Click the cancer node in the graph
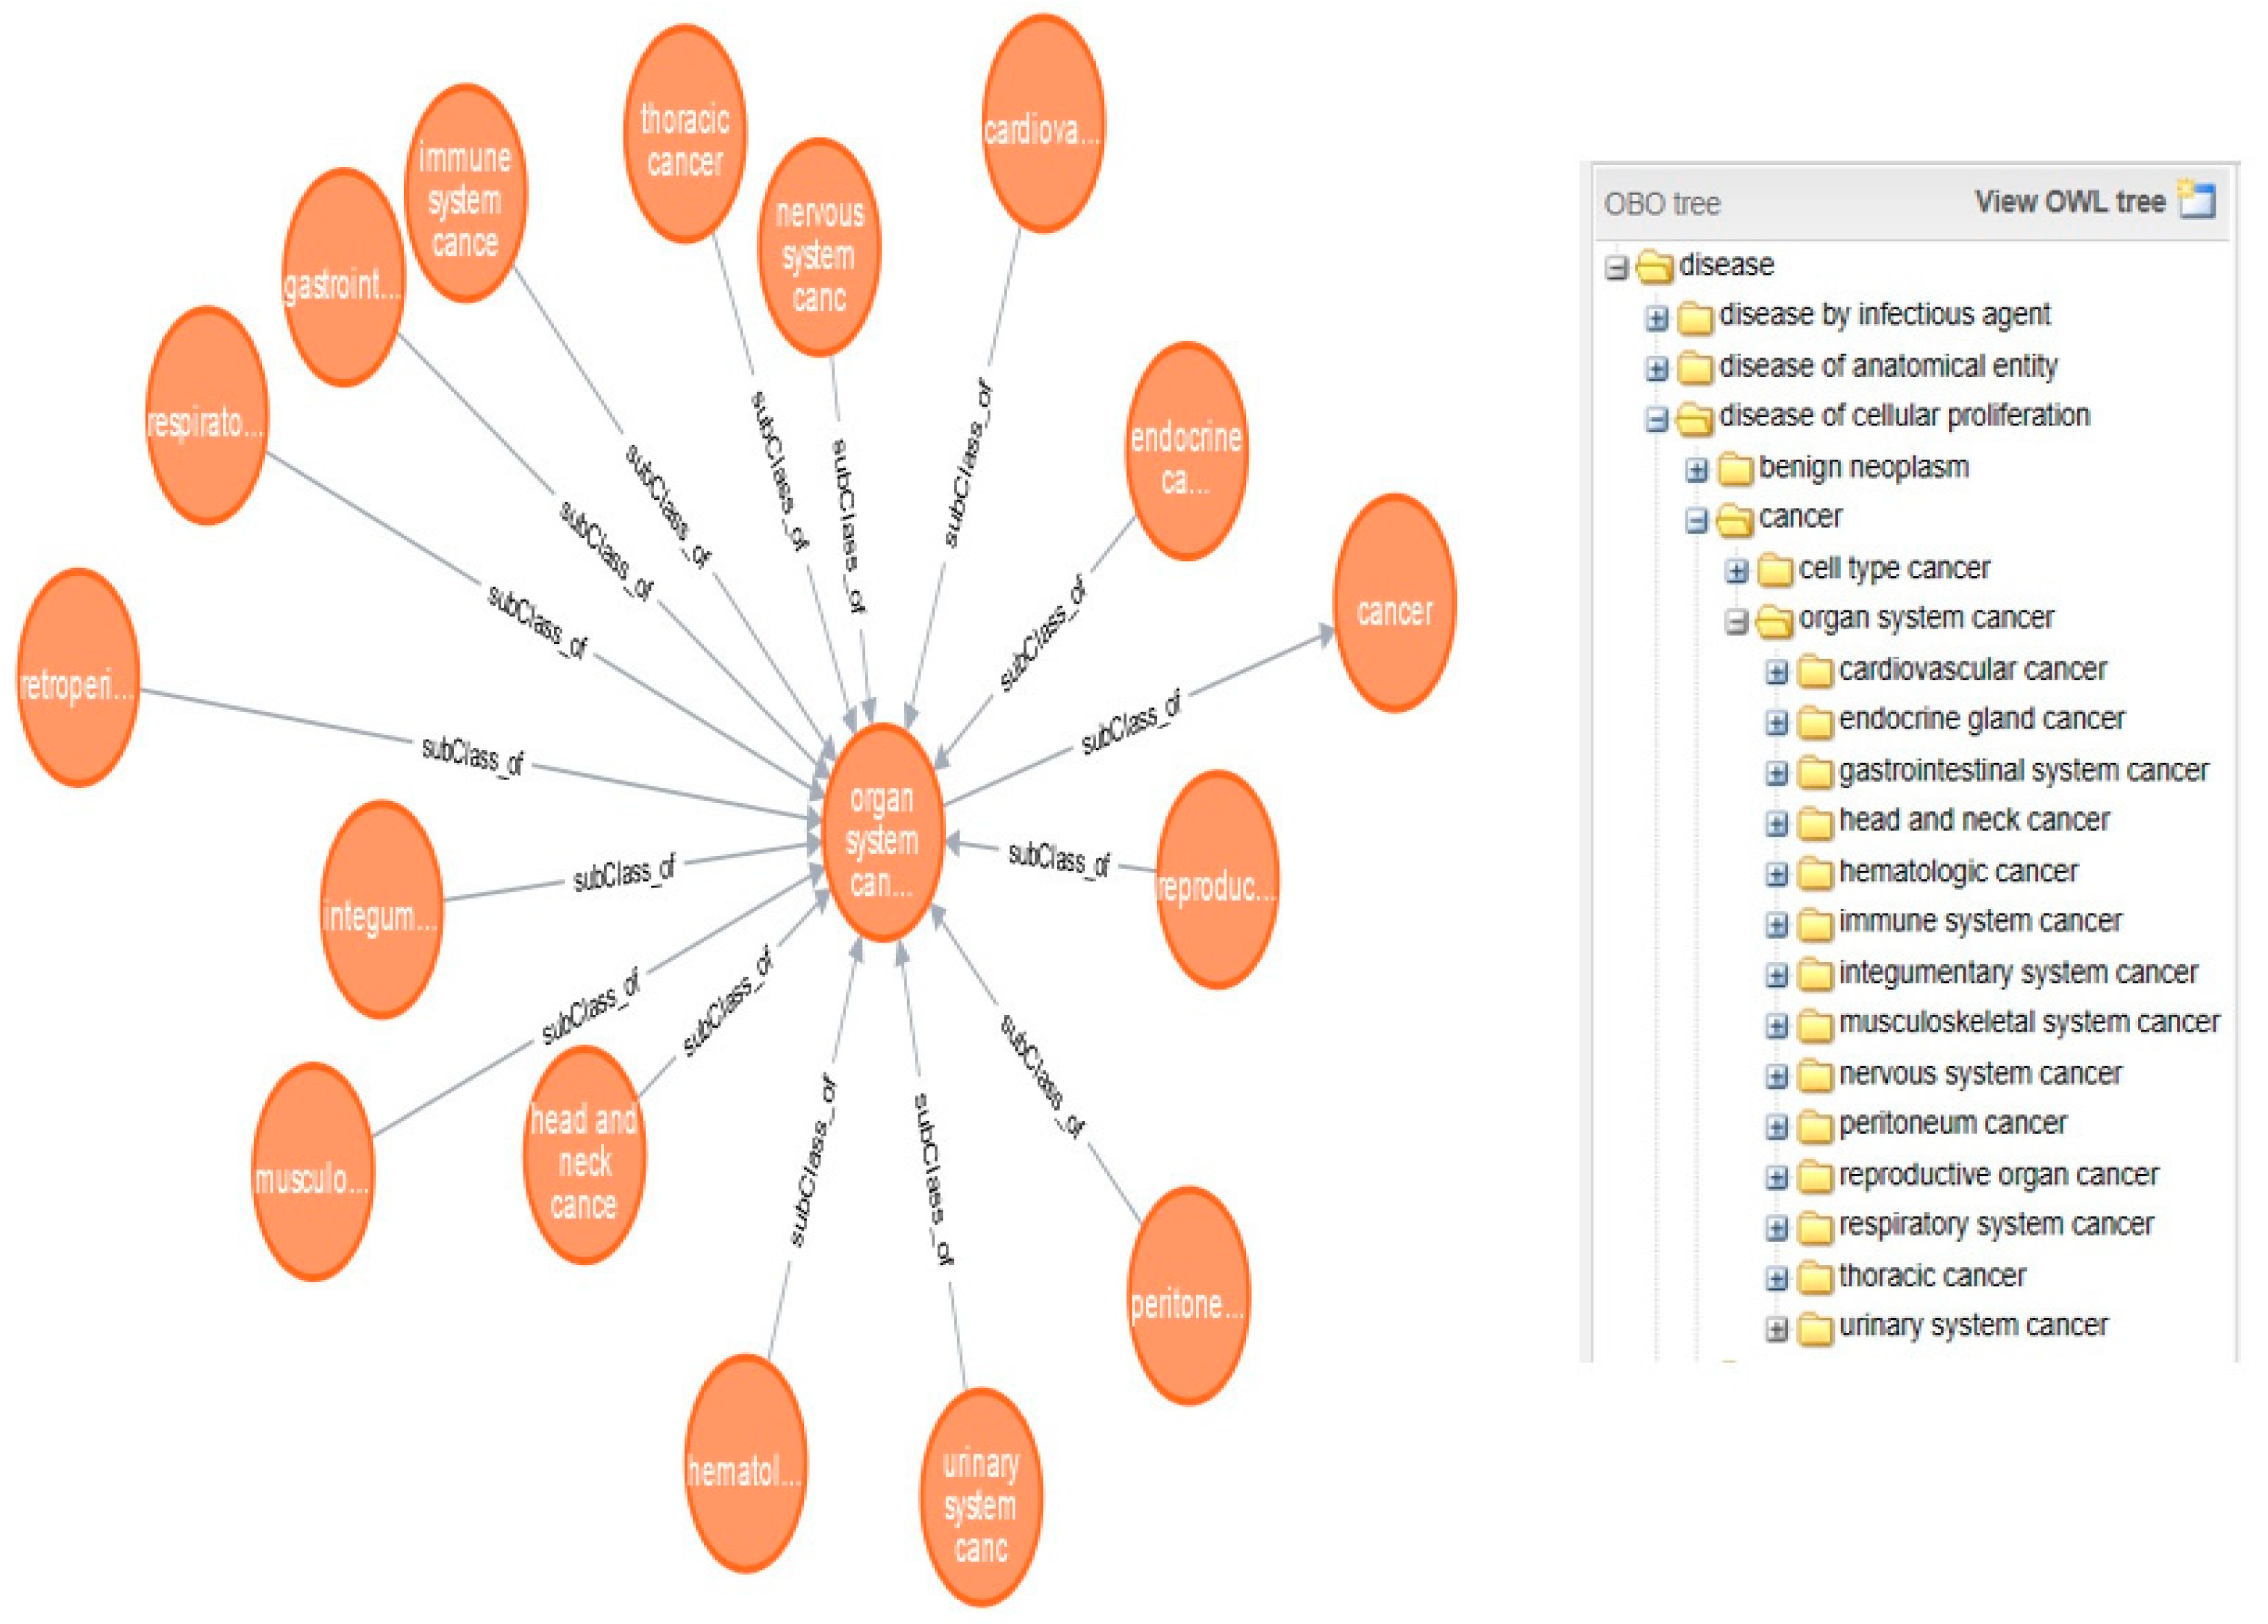The height and width of the screenshot is (1624, 2268). click(1394, 604)
